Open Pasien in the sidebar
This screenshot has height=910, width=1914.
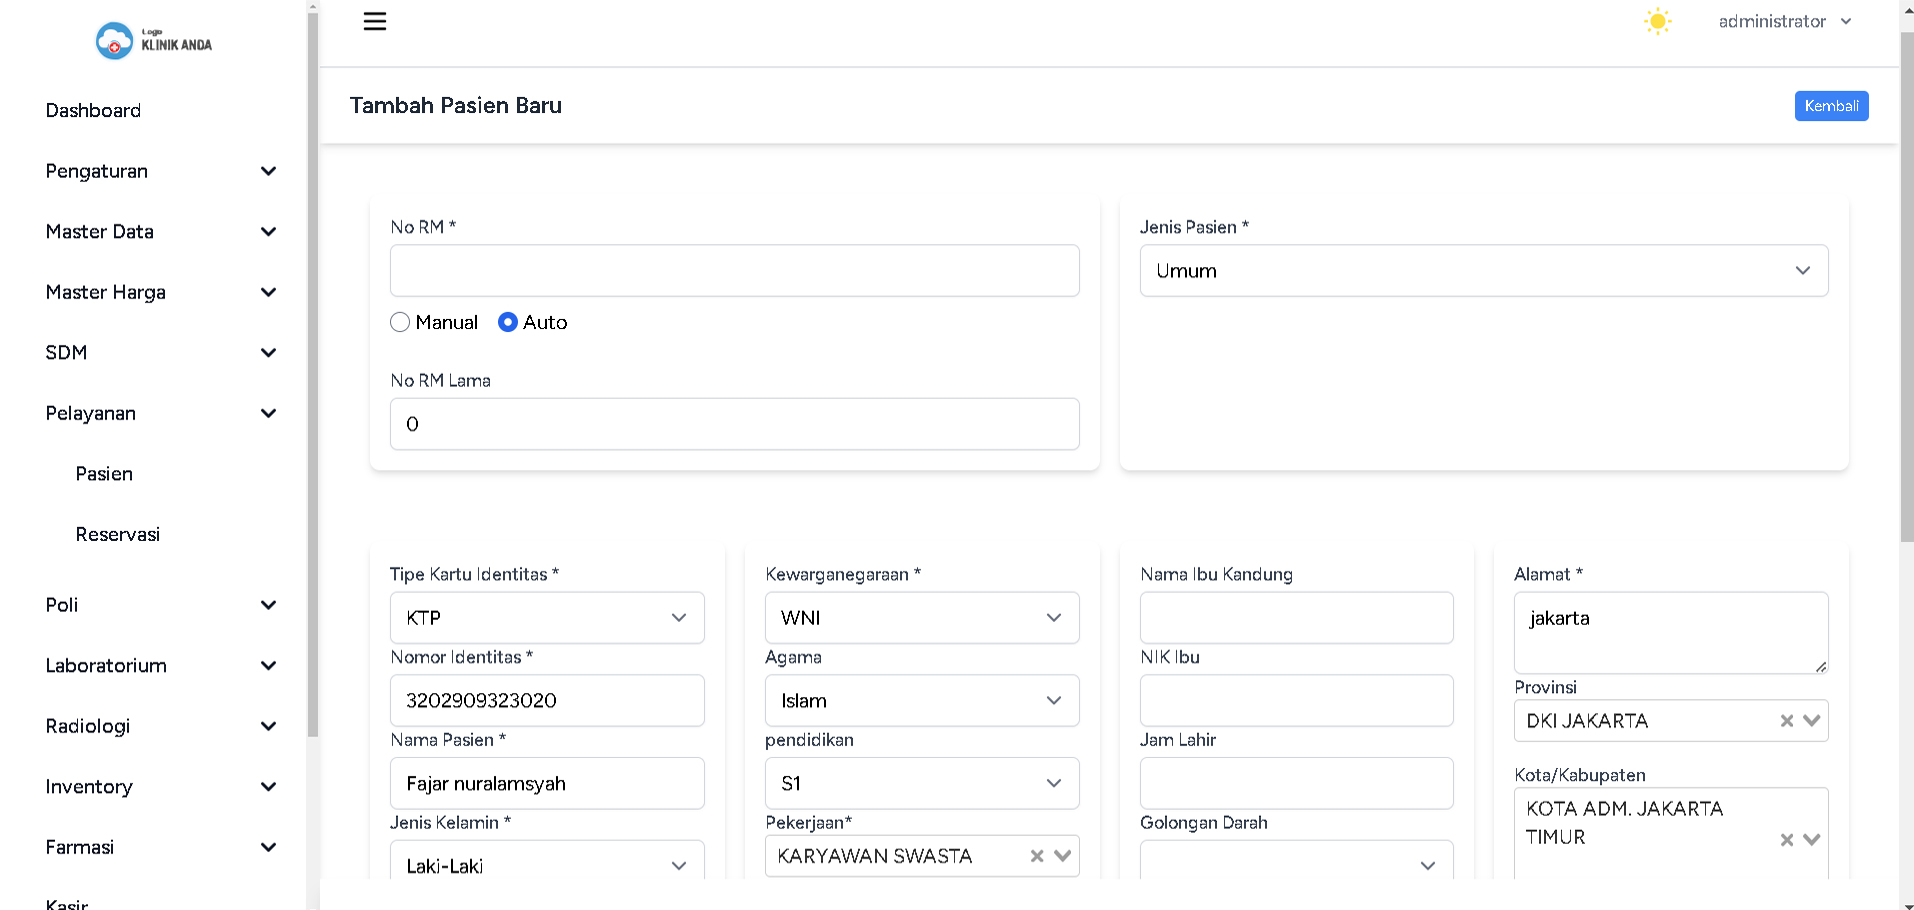(x=104, y=474)
